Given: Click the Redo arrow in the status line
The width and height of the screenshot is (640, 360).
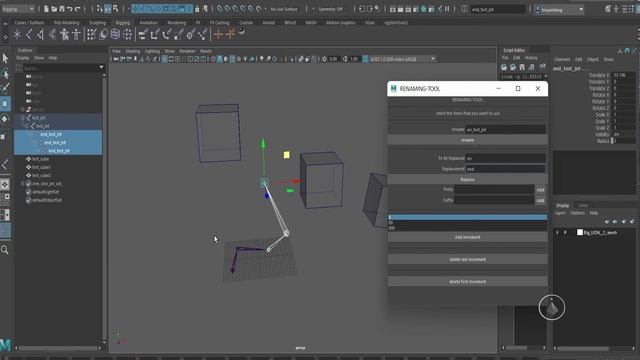Looking at the screenshot, I should 78,9.
